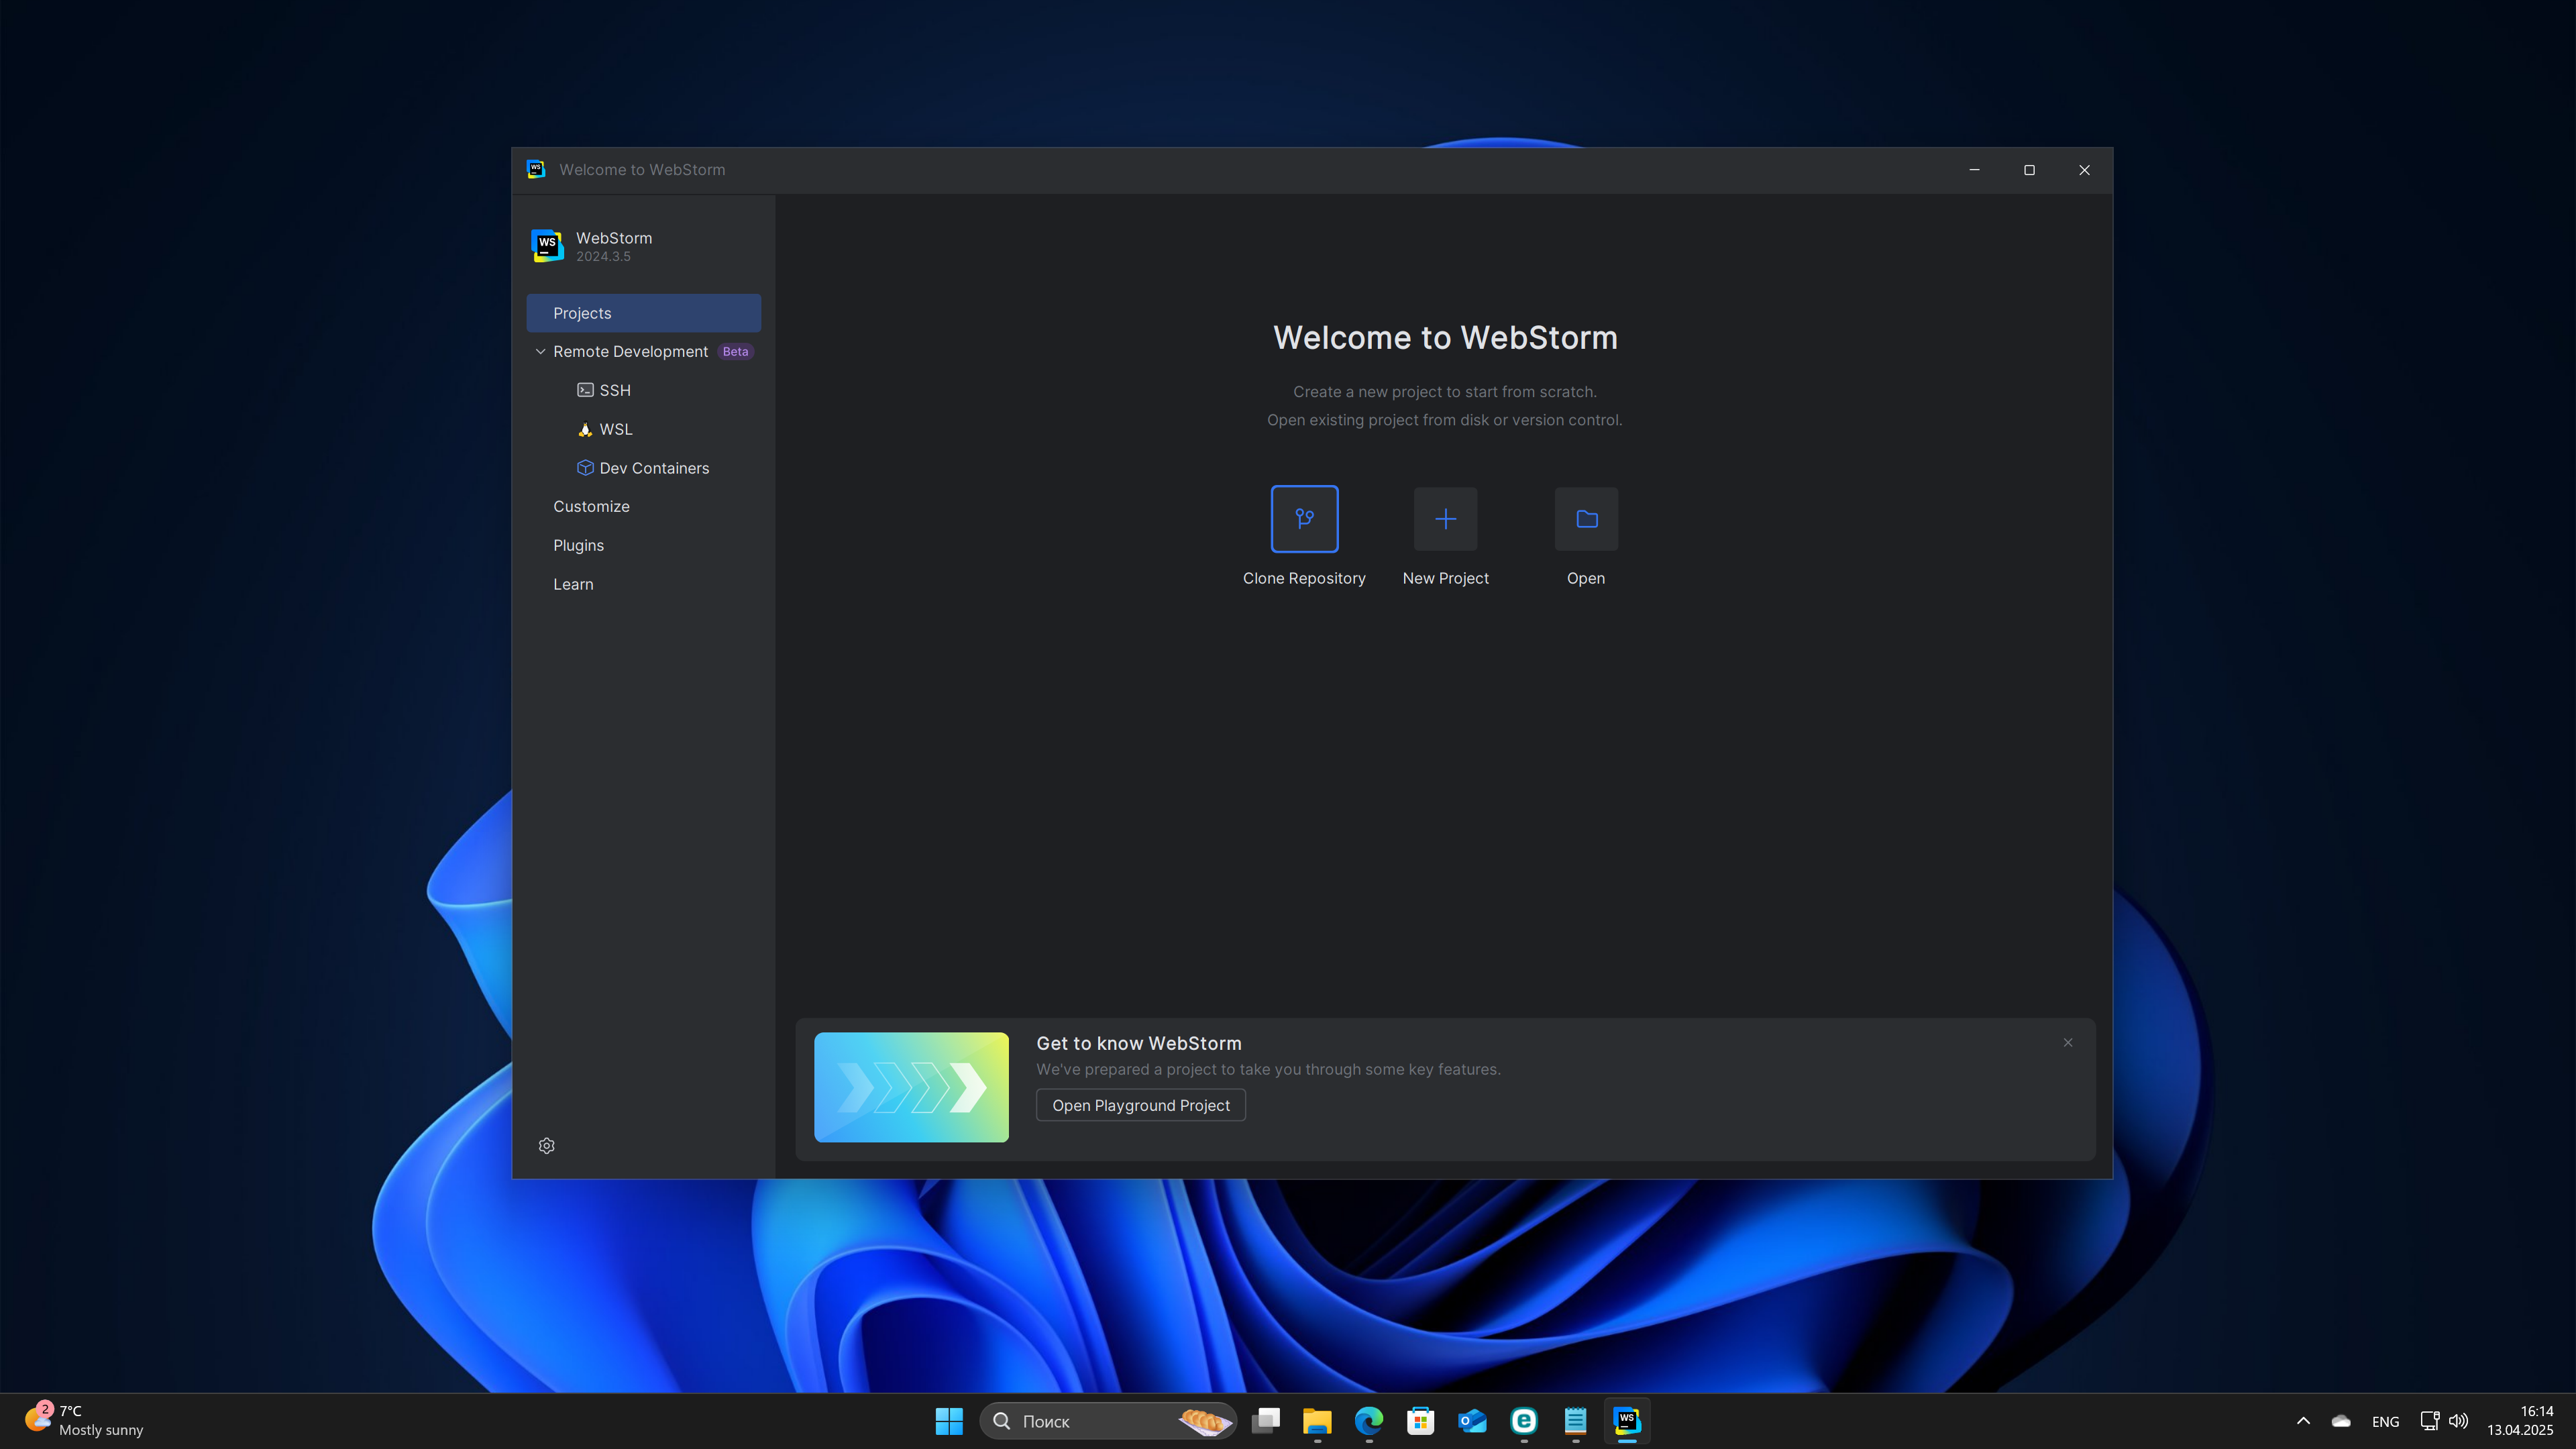Screen dimensions: 2576x1449
Task: Open Outlook from the taskbar
Action: pyautogui.click(x=1472, y=1420)
